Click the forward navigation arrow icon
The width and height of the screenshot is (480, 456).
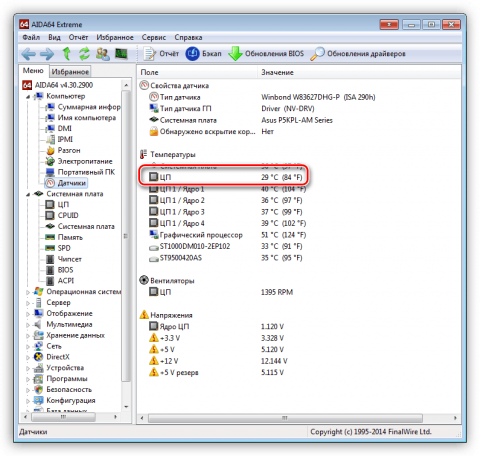47,54
